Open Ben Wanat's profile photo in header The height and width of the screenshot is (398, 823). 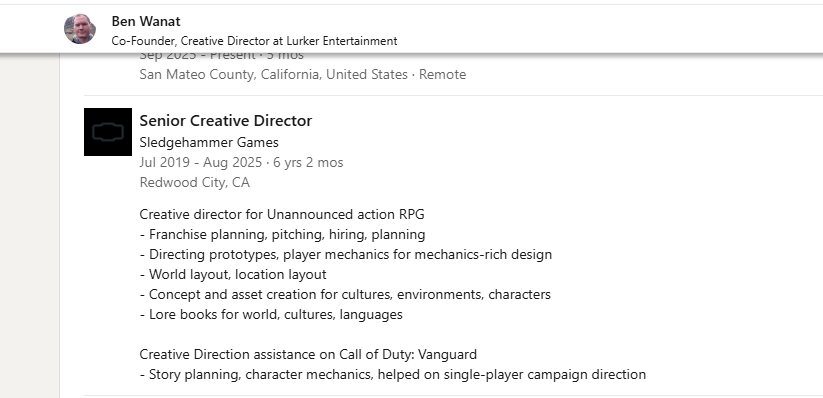click(80, 29)
